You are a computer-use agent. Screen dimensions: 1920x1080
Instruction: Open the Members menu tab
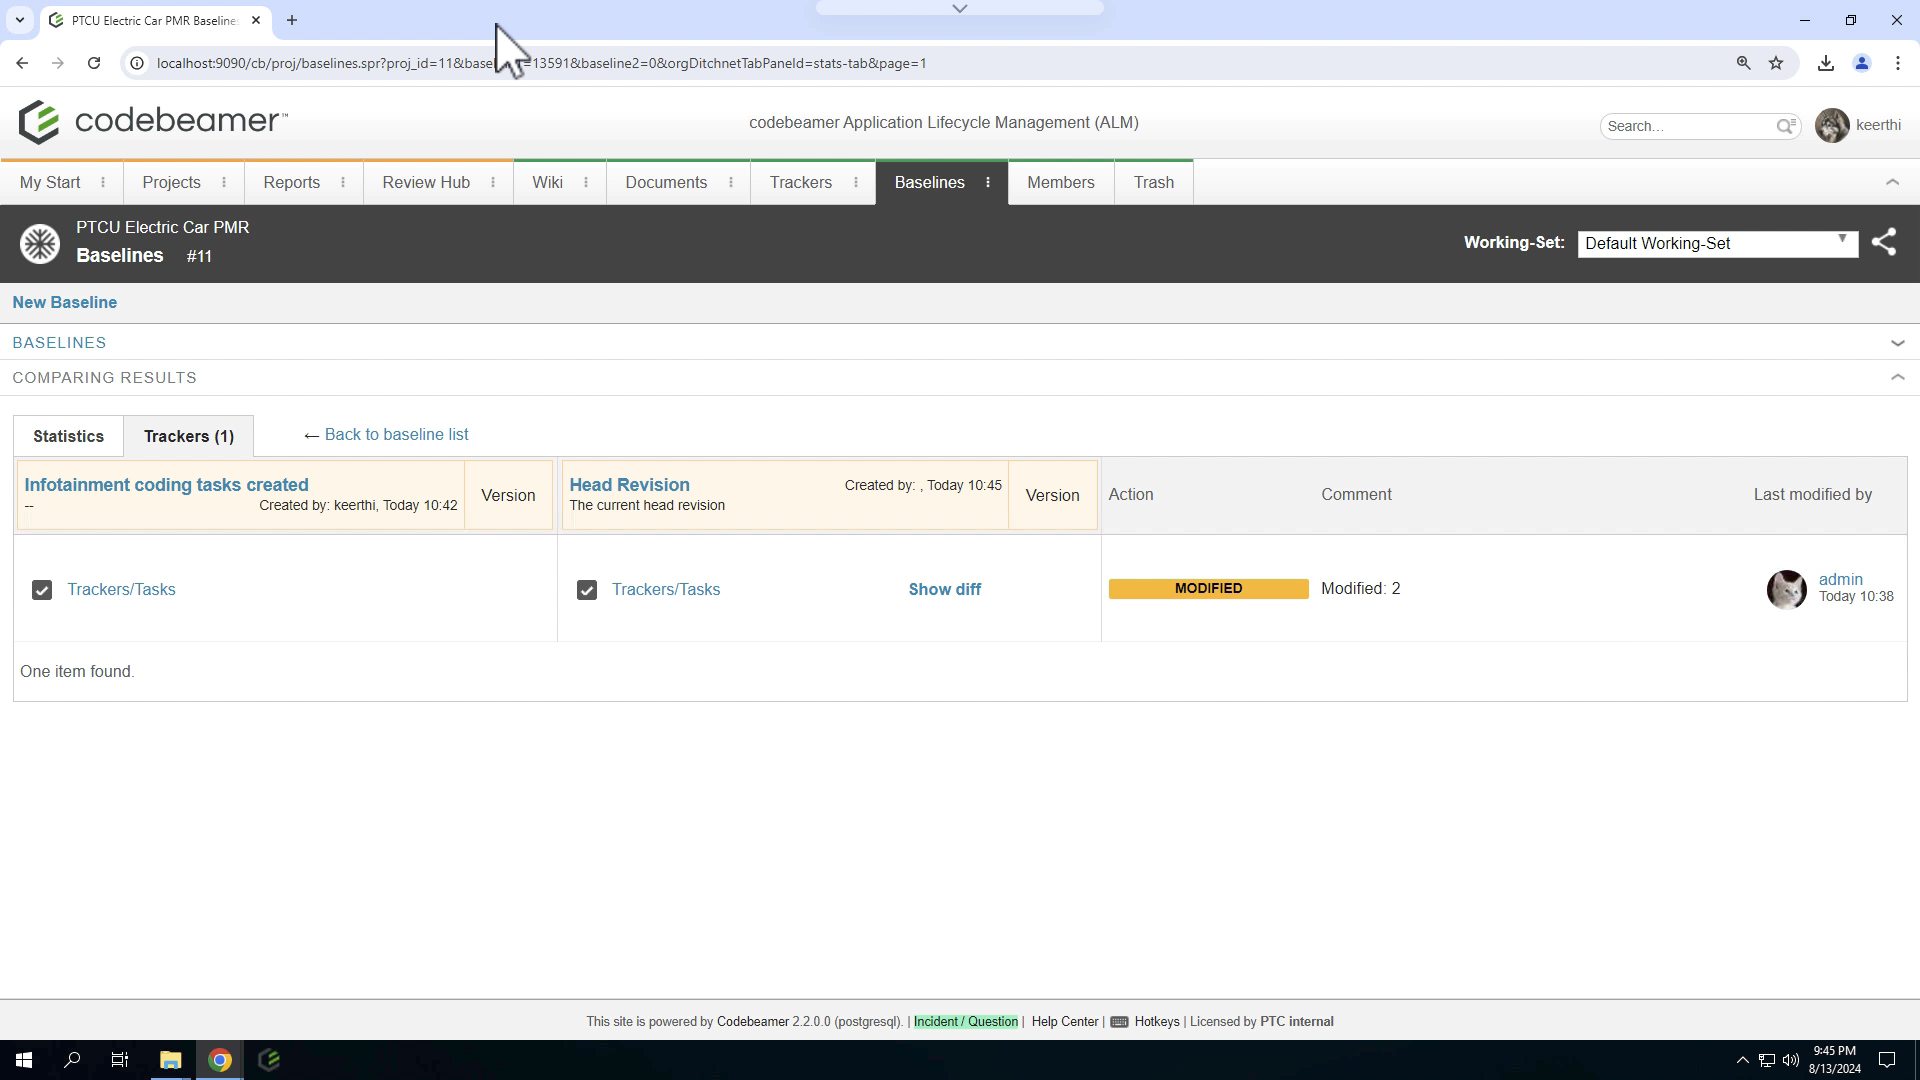pyautogui.click(x=1061, y=183)
